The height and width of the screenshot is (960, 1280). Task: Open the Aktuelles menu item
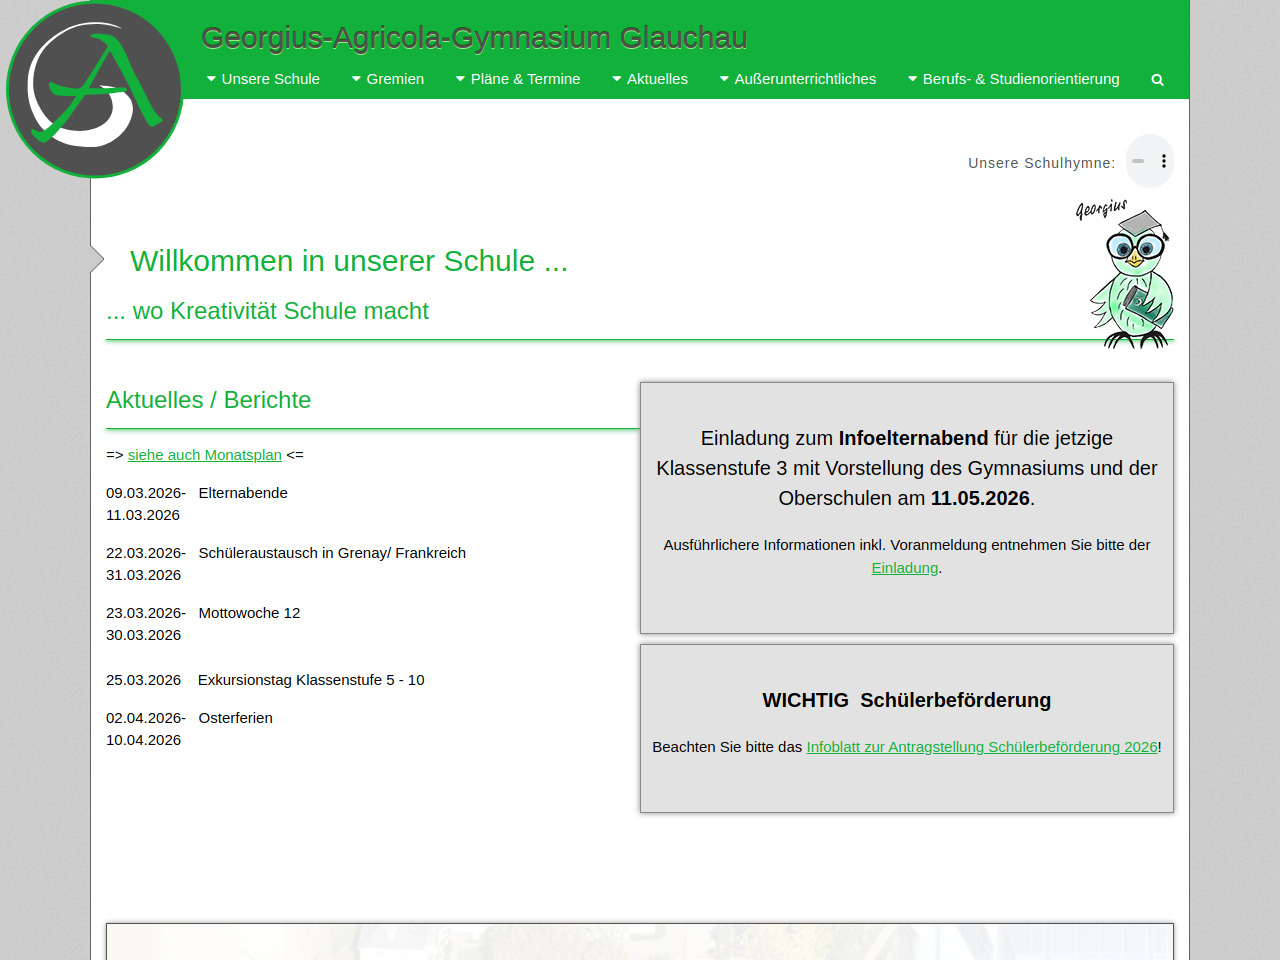[650, 79]
